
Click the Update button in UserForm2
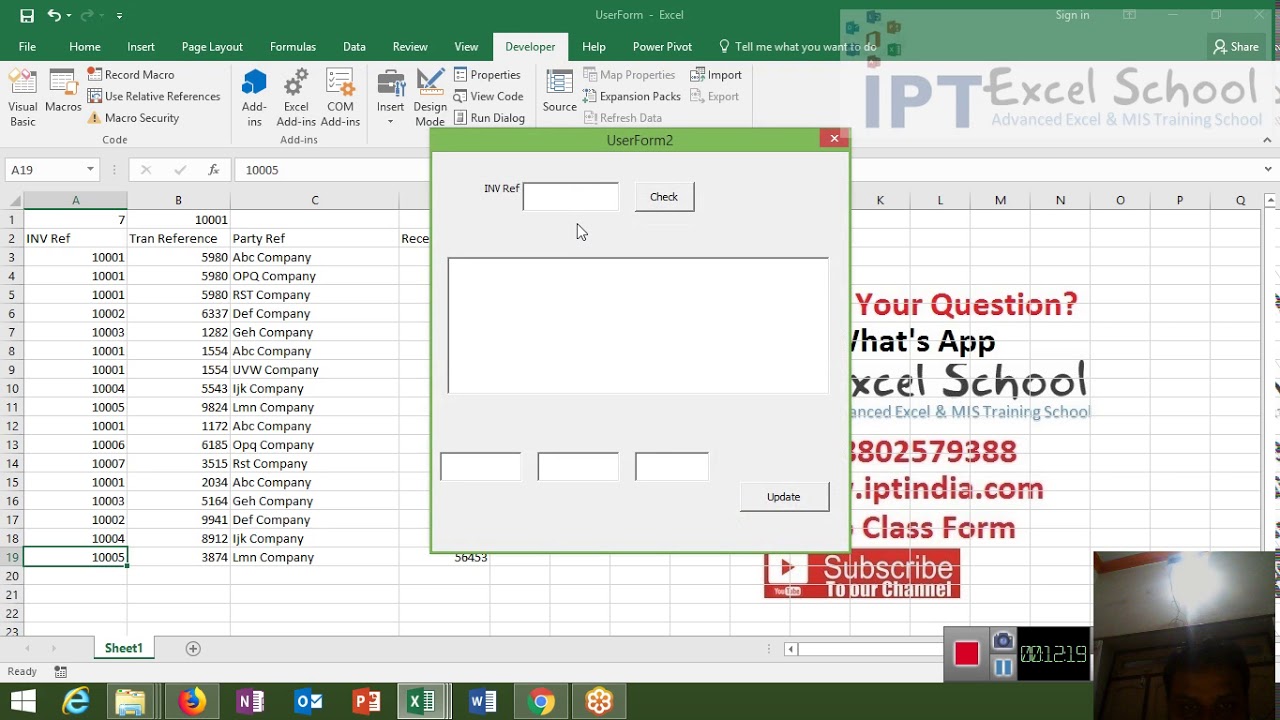pyautogui.click(x=784, y=497)
